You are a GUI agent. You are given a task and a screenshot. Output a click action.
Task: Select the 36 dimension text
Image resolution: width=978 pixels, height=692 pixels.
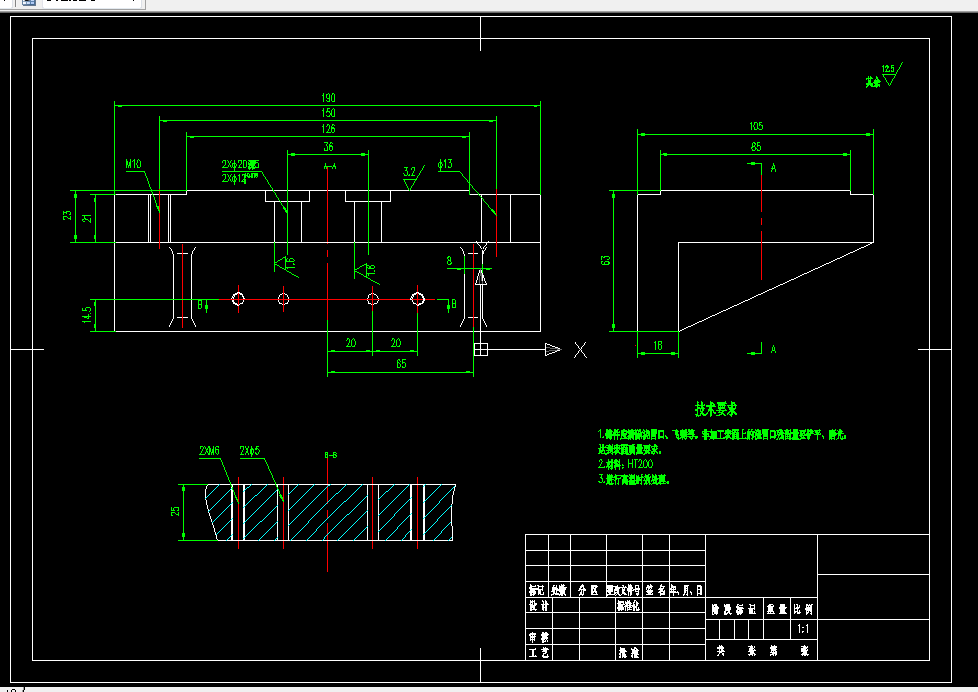(x=328, y=147)
